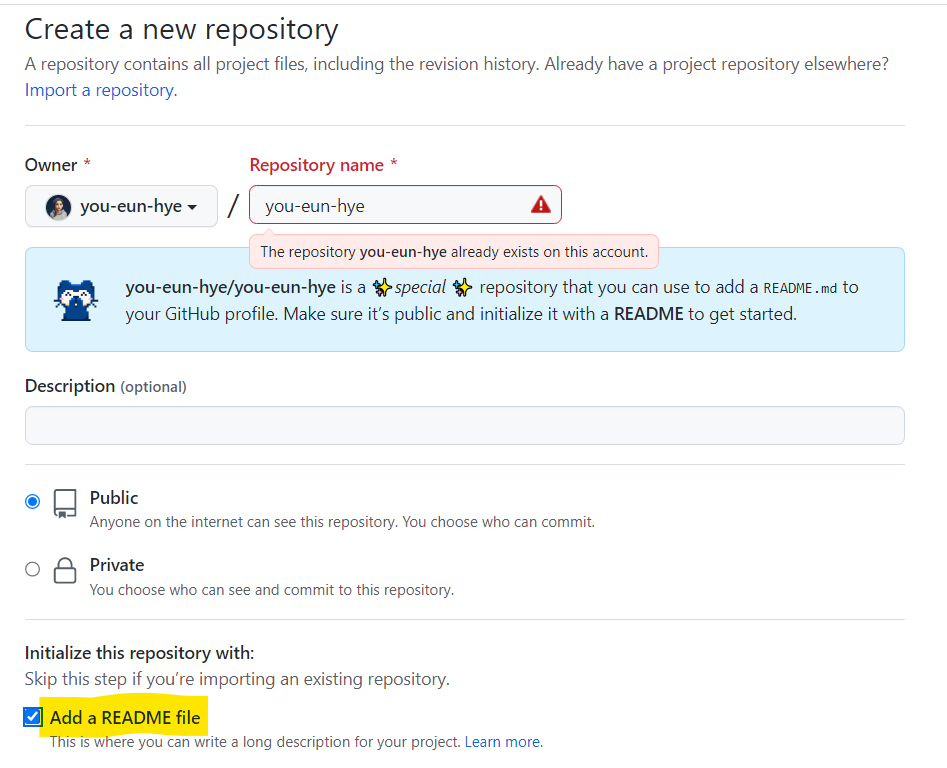Click the "Repository name" label

coord(316,165)
